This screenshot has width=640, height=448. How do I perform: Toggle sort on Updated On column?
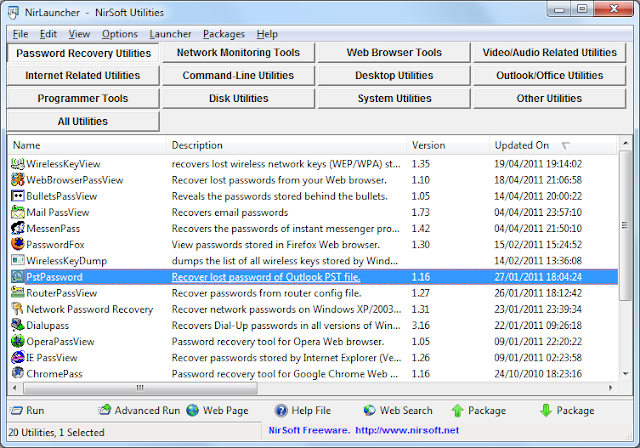553,145
